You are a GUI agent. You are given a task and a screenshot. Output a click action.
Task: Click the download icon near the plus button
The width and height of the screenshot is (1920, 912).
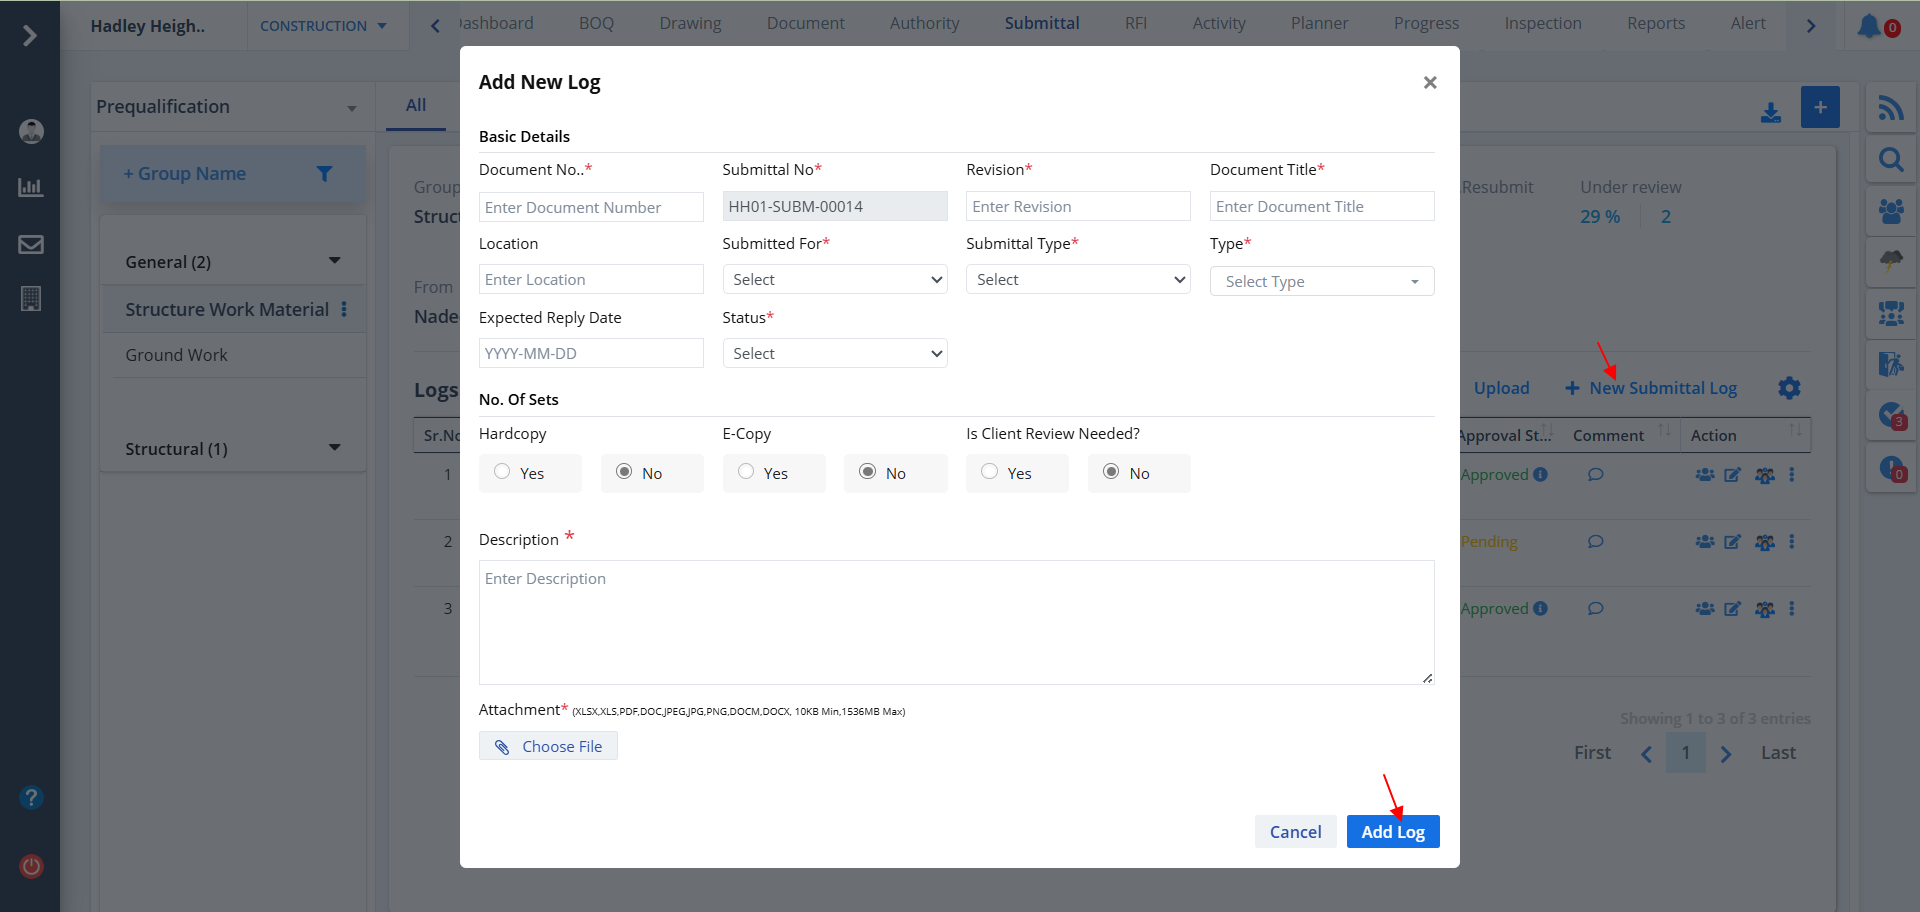tap(1771, 112)
